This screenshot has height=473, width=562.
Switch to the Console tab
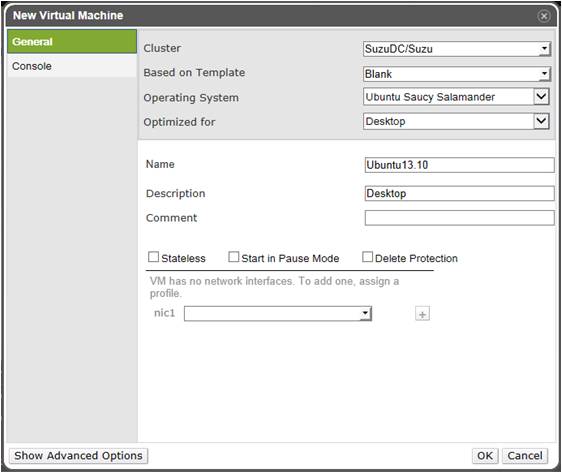tap(72, 66)
